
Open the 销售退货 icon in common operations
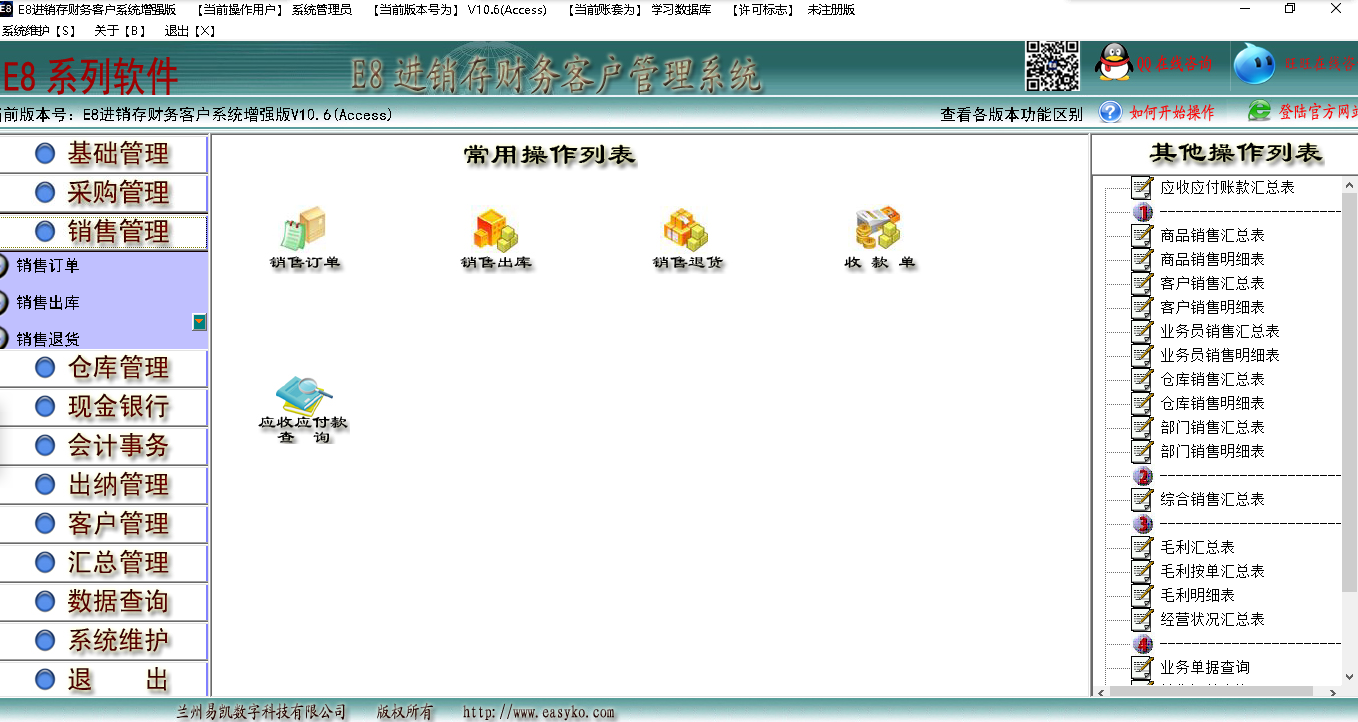pos(687,239)
